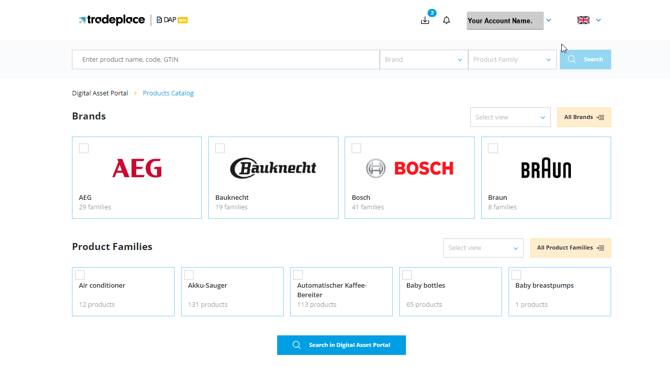Click the All Brands button

584,117
